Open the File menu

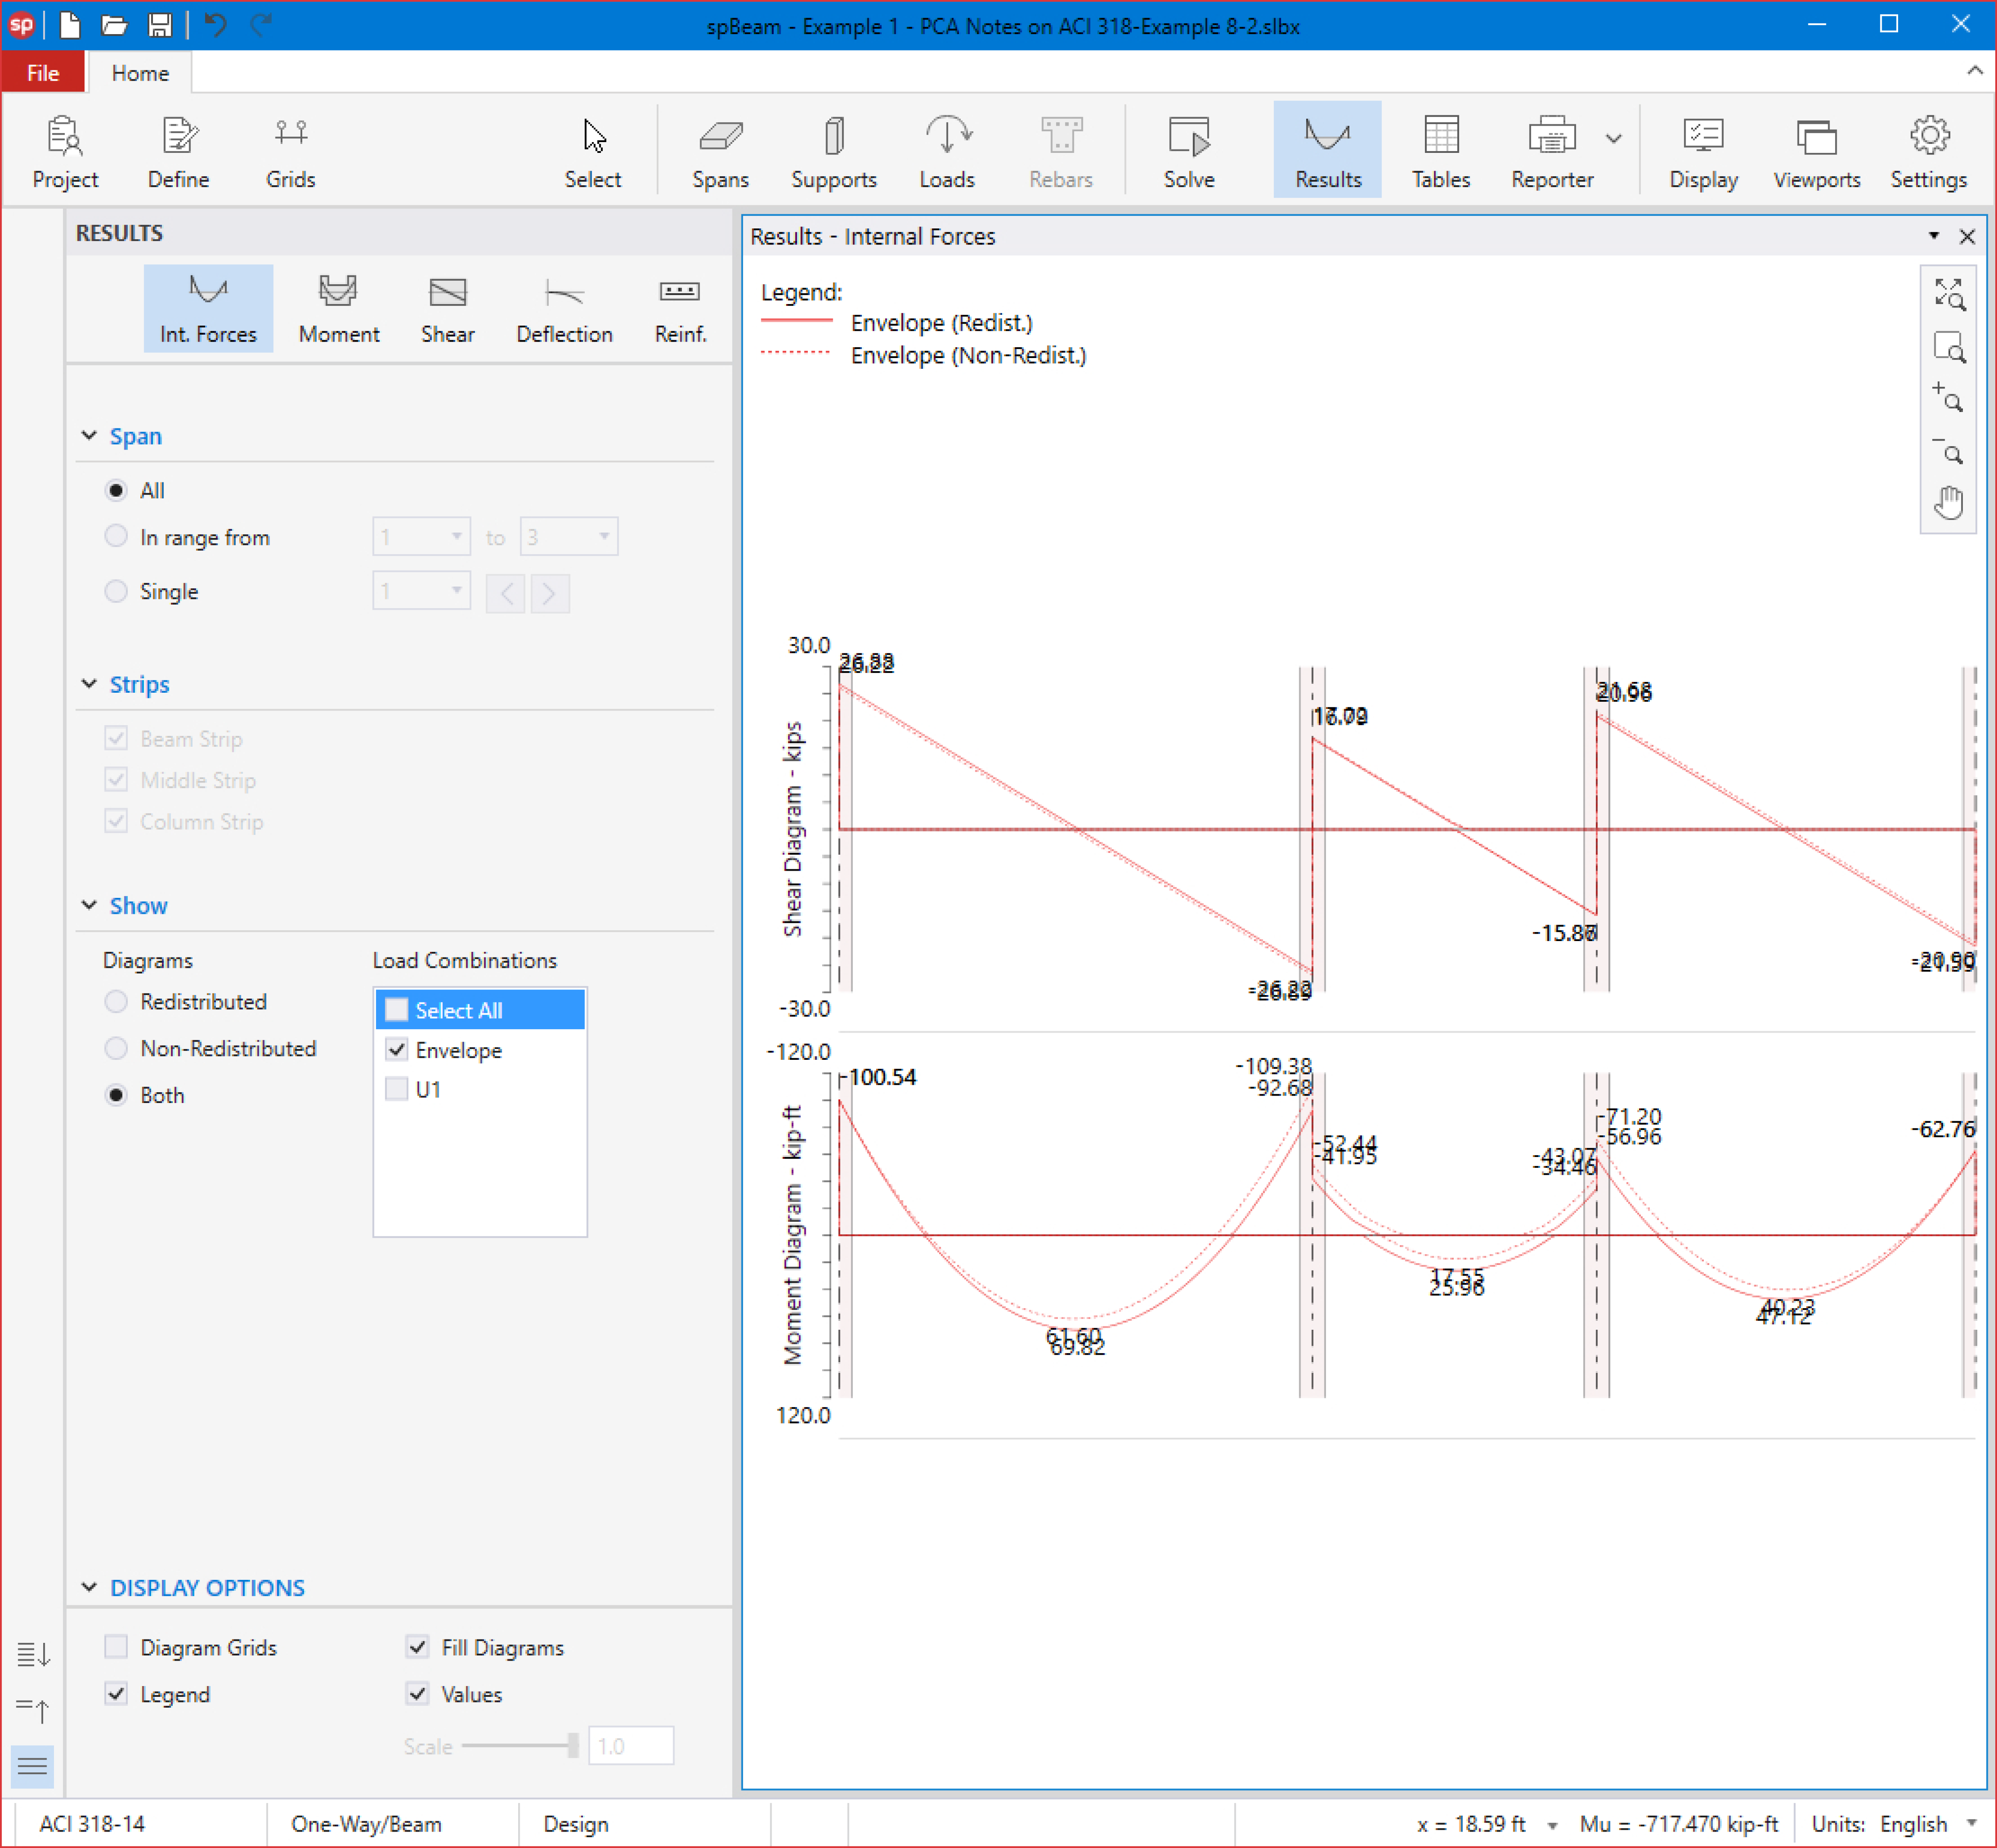43,73
